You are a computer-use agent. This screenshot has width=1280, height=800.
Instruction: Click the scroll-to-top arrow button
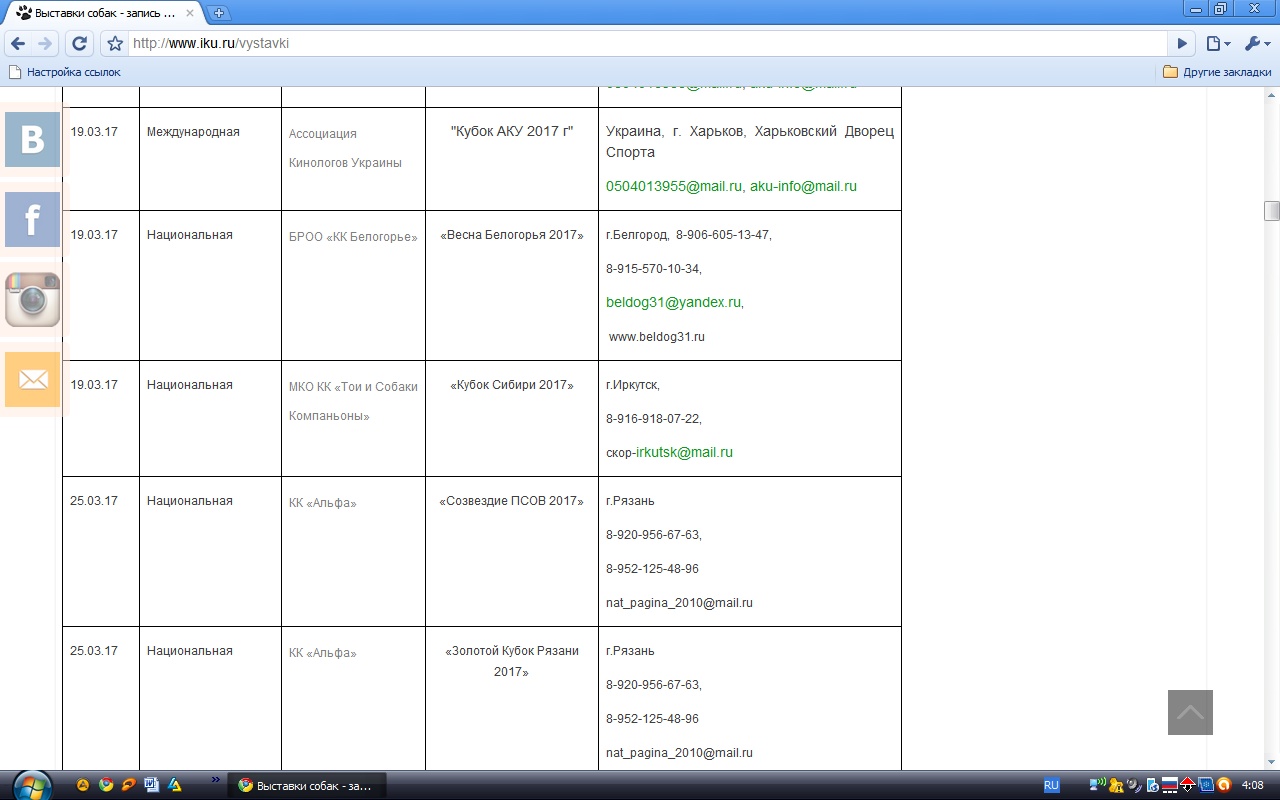click(1190, 712)
